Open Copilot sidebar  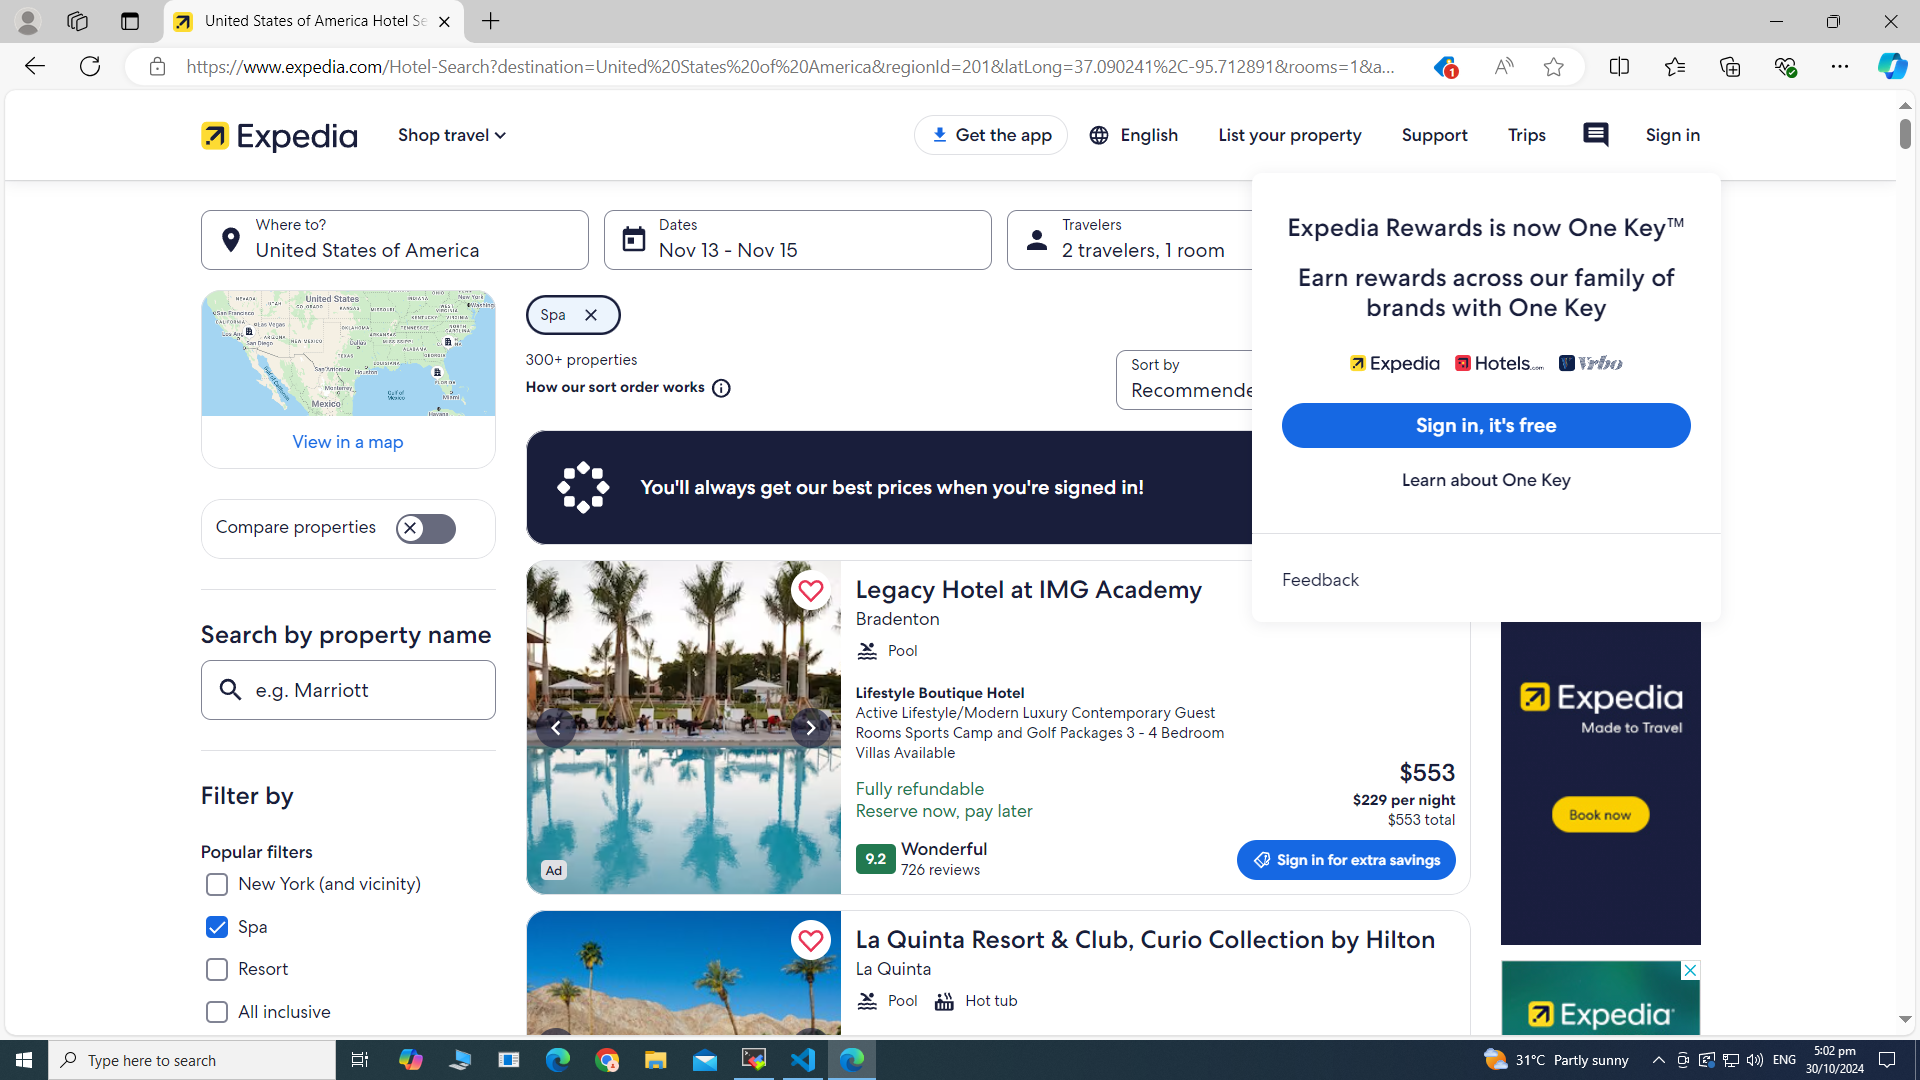(x=1891, y=67)
